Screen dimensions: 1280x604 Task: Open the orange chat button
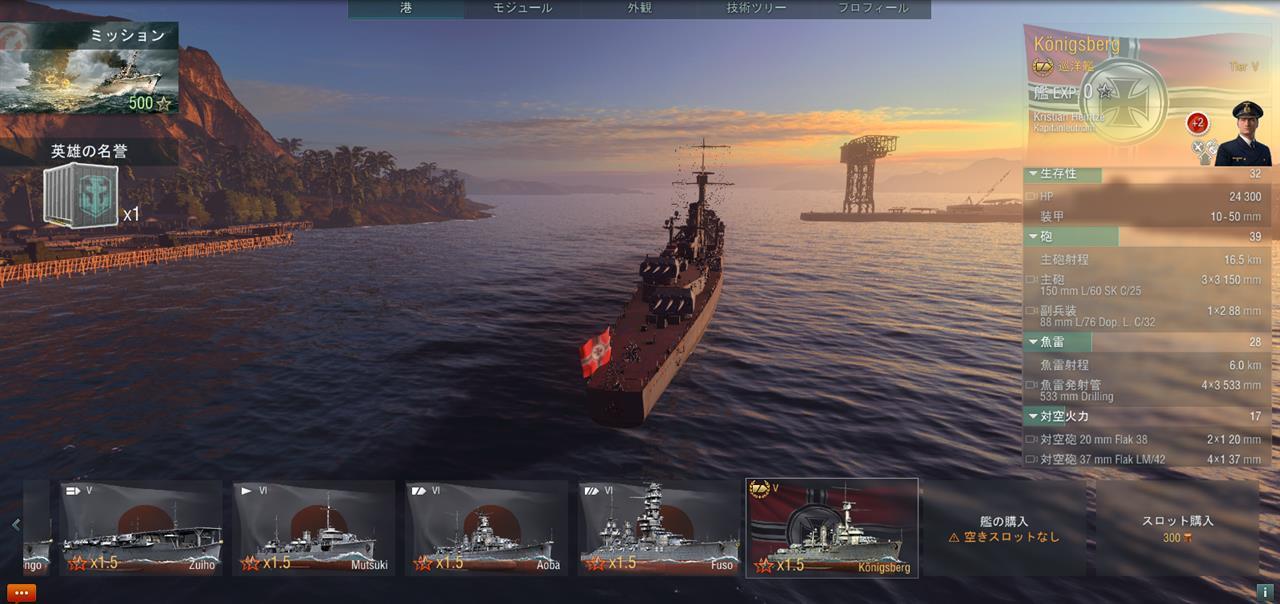pos(20,592)
